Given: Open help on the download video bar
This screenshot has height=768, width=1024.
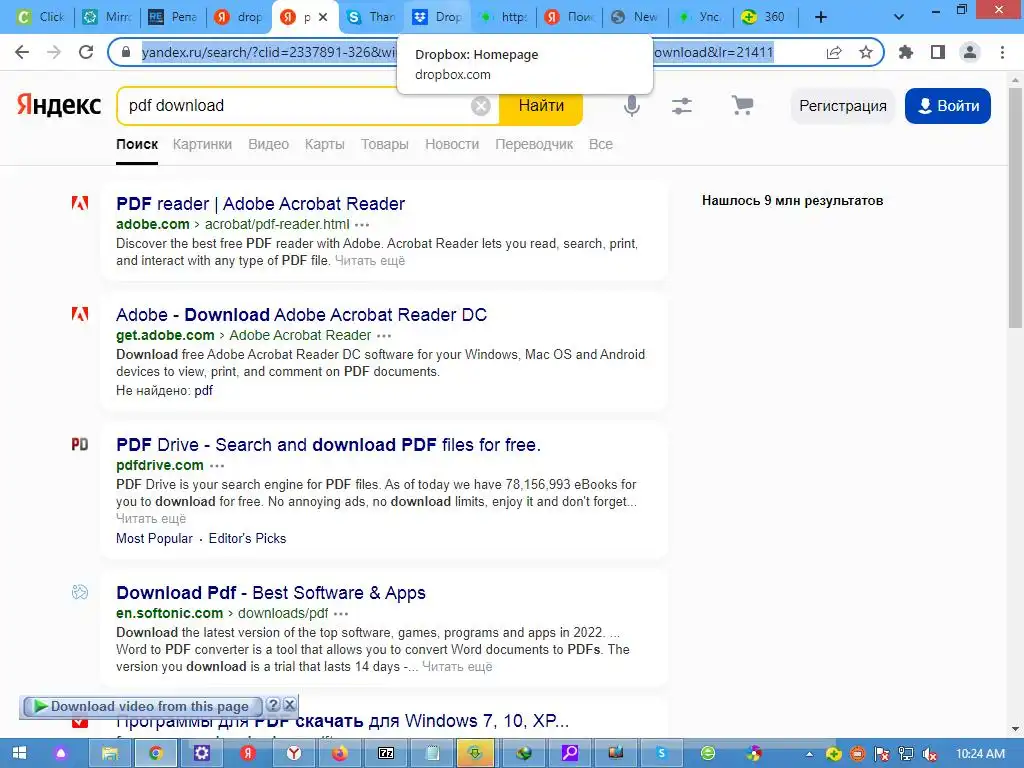Looking at the screenshot, I should (x=274, y=705).
